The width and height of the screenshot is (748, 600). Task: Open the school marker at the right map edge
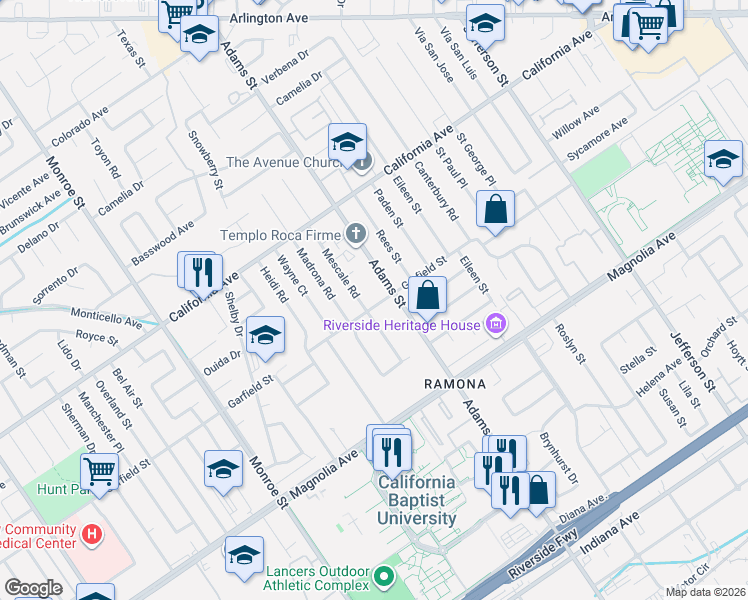pos(723,160)
